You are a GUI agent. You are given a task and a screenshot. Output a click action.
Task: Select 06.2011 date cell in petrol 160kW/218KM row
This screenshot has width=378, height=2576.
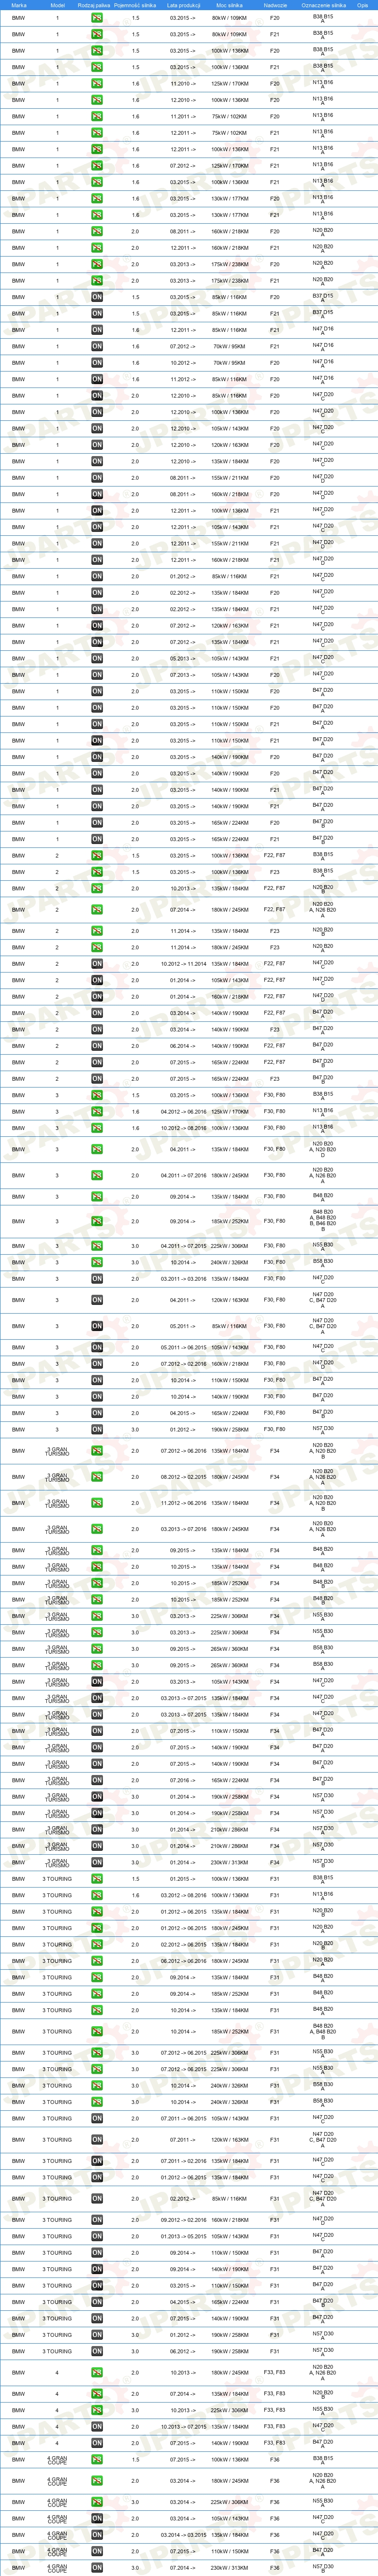pos(182,231)
